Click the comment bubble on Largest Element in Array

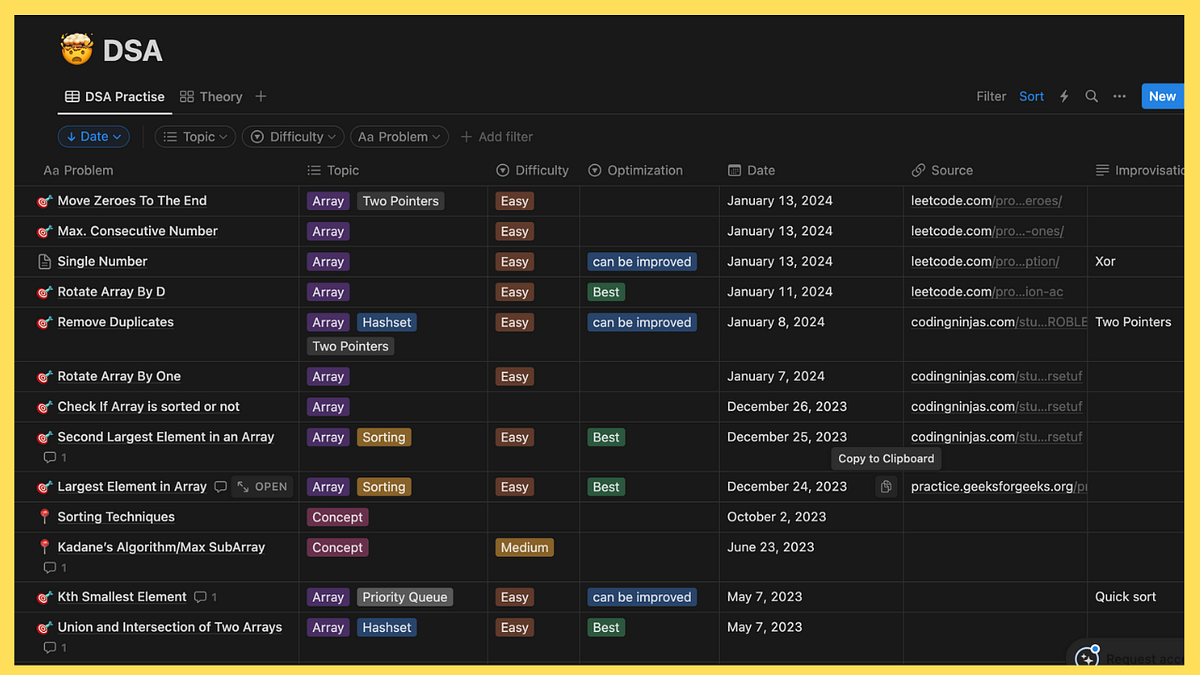coord(220,487)
